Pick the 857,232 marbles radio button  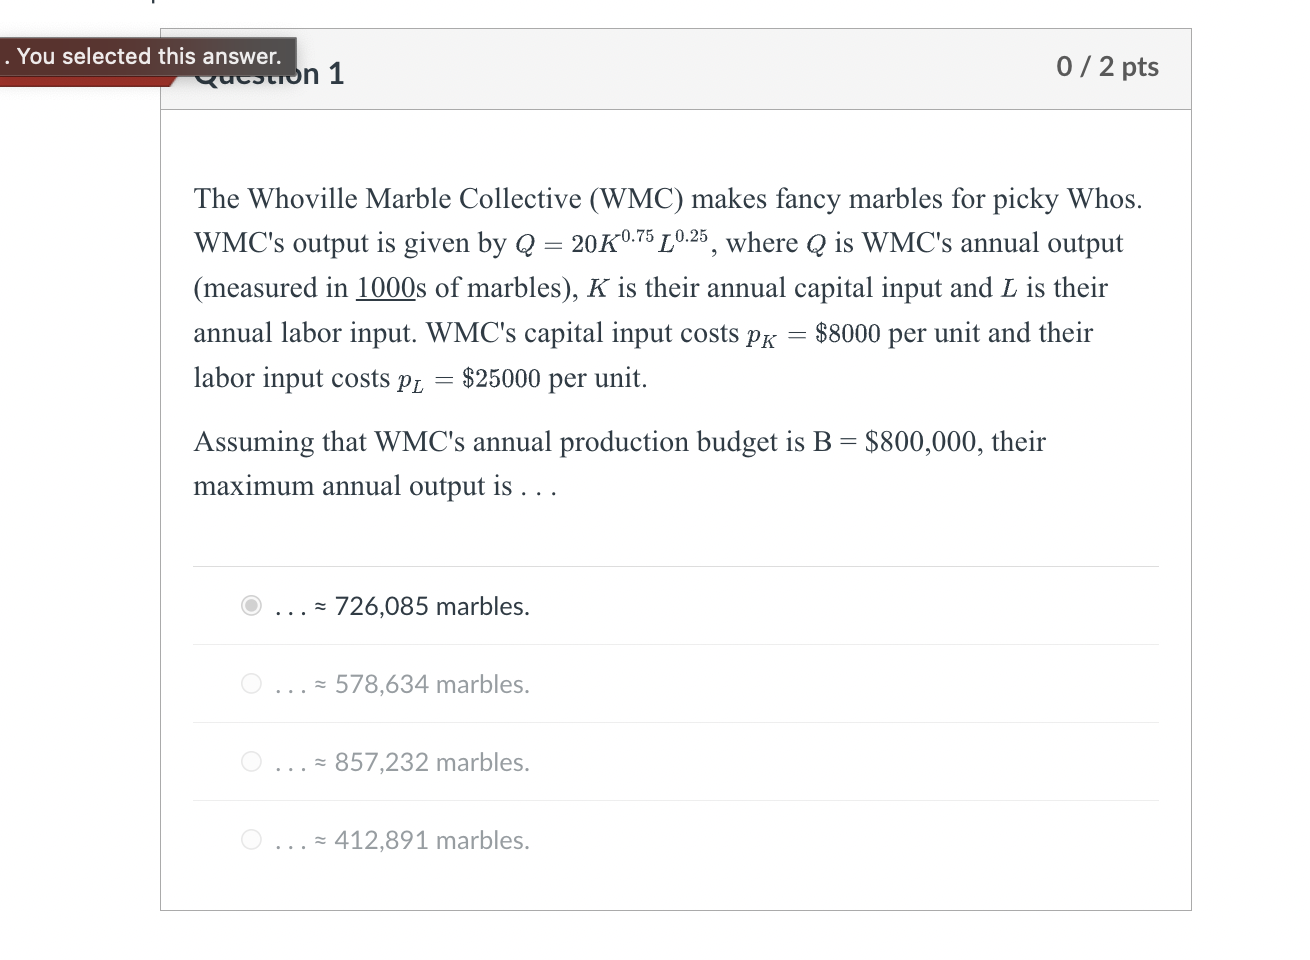(x=250, y=761)
